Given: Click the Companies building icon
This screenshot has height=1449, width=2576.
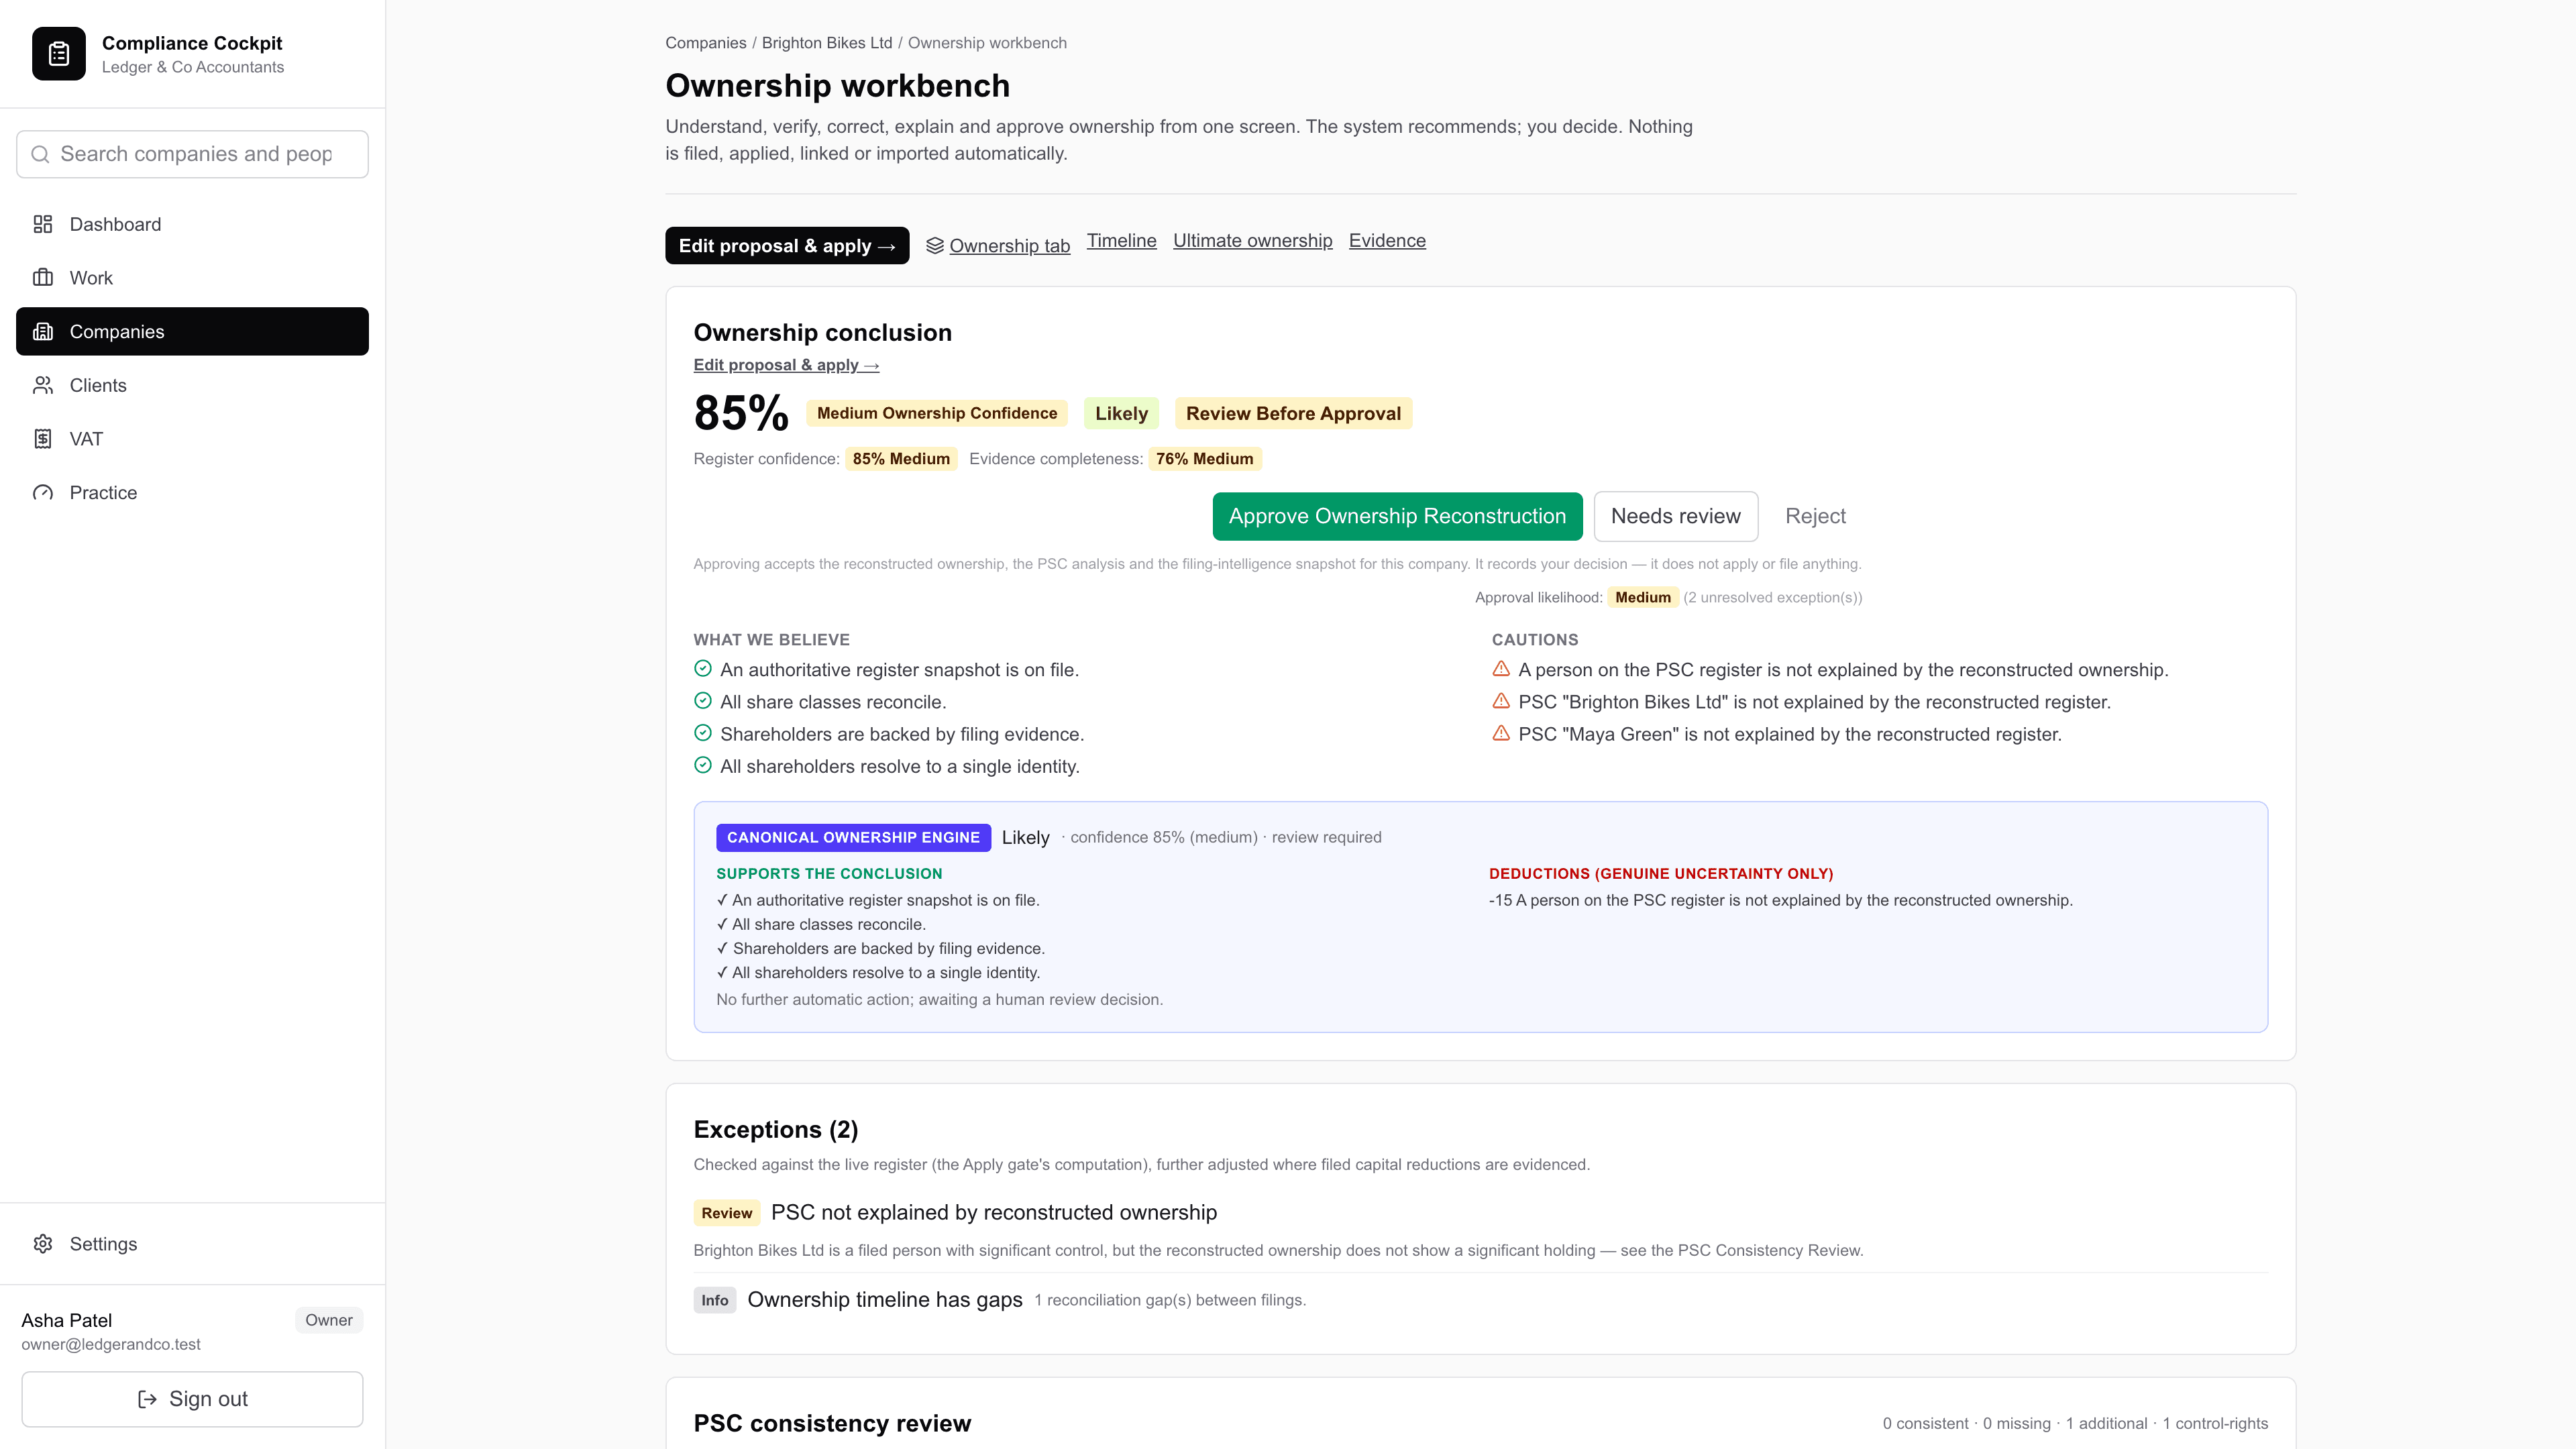Looking at the screenshot, I should (43, 332).
